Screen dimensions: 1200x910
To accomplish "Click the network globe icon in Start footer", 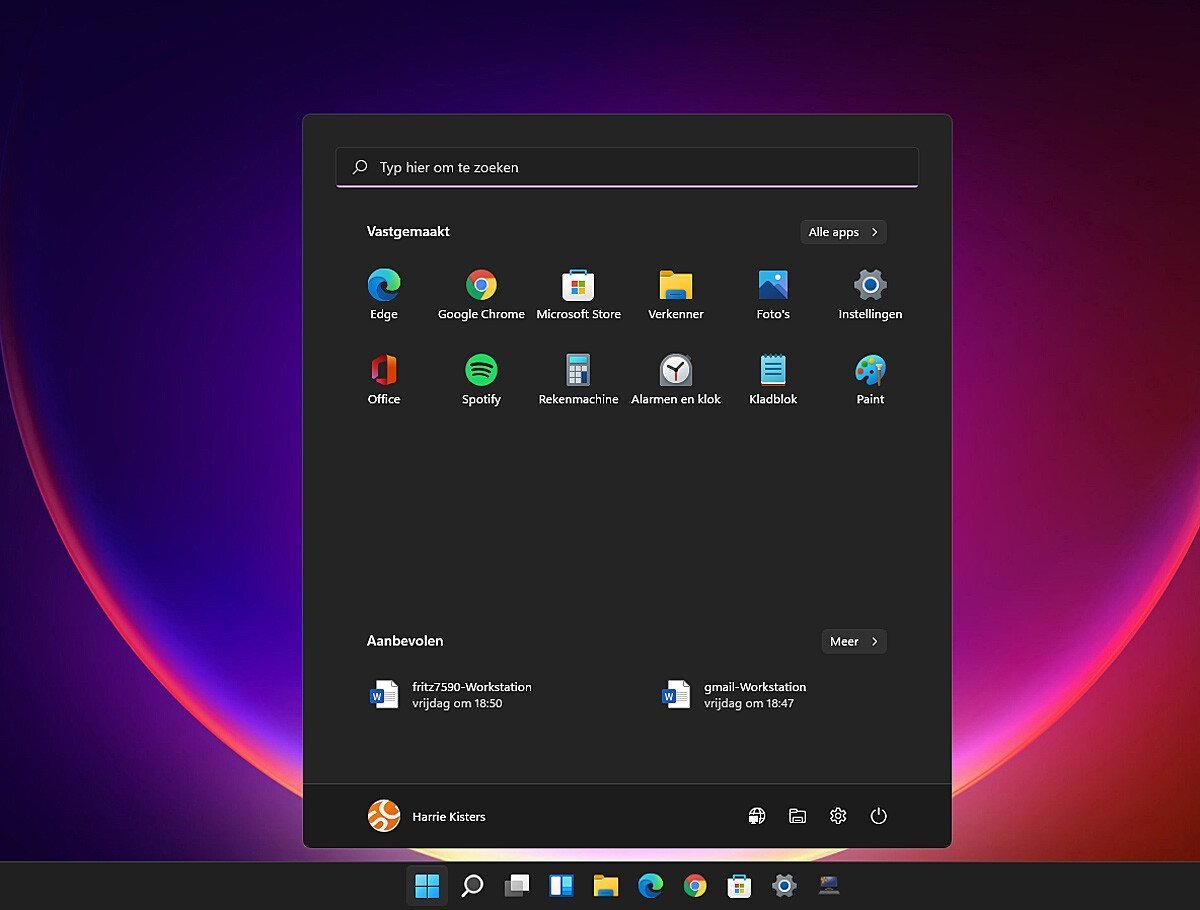I will (757, 816).
